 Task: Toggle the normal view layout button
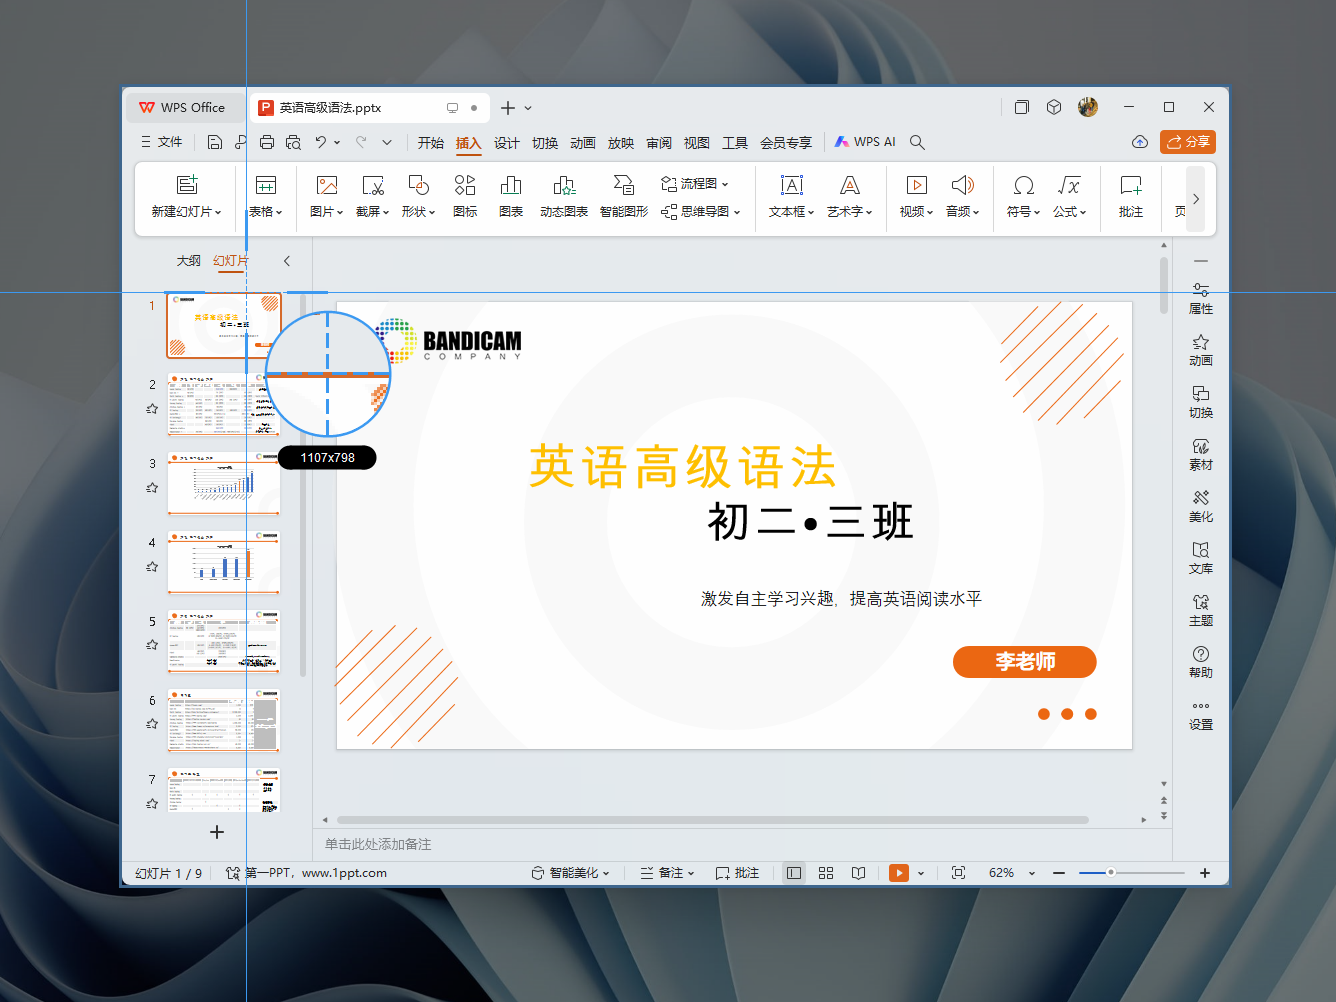tap(793, 872)
